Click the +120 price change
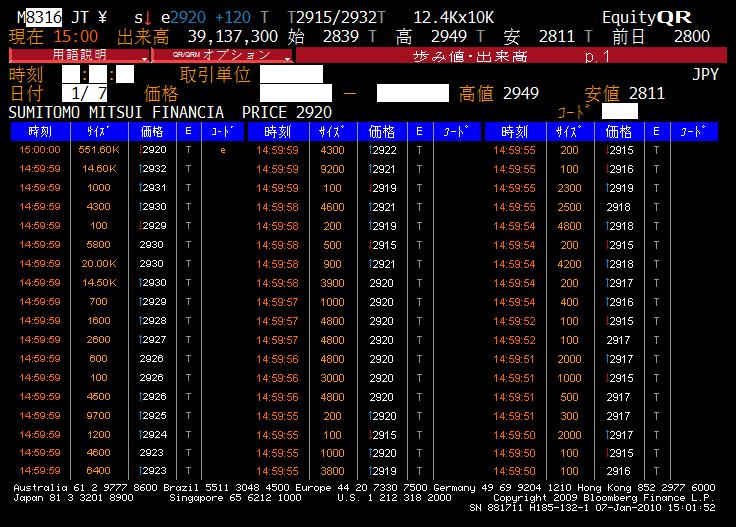 point(233,17)
